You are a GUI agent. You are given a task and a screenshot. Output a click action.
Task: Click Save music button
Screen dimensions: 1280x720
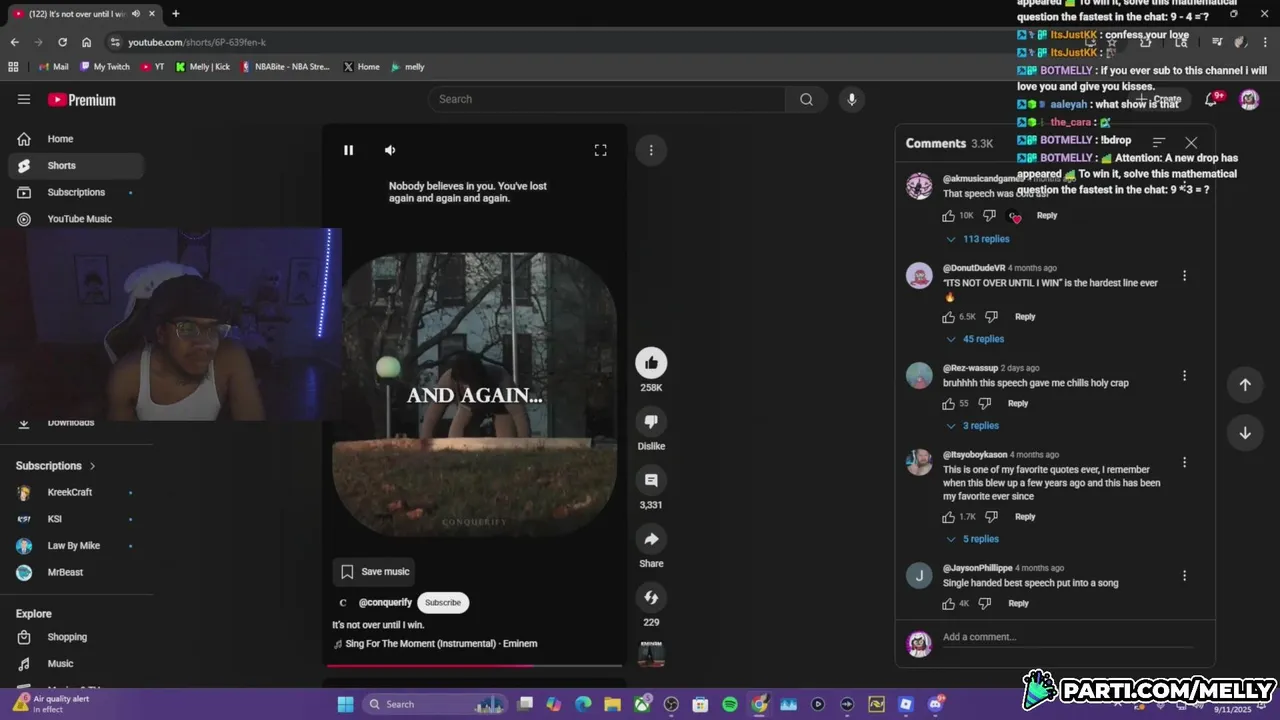click(x=375, y=572)
